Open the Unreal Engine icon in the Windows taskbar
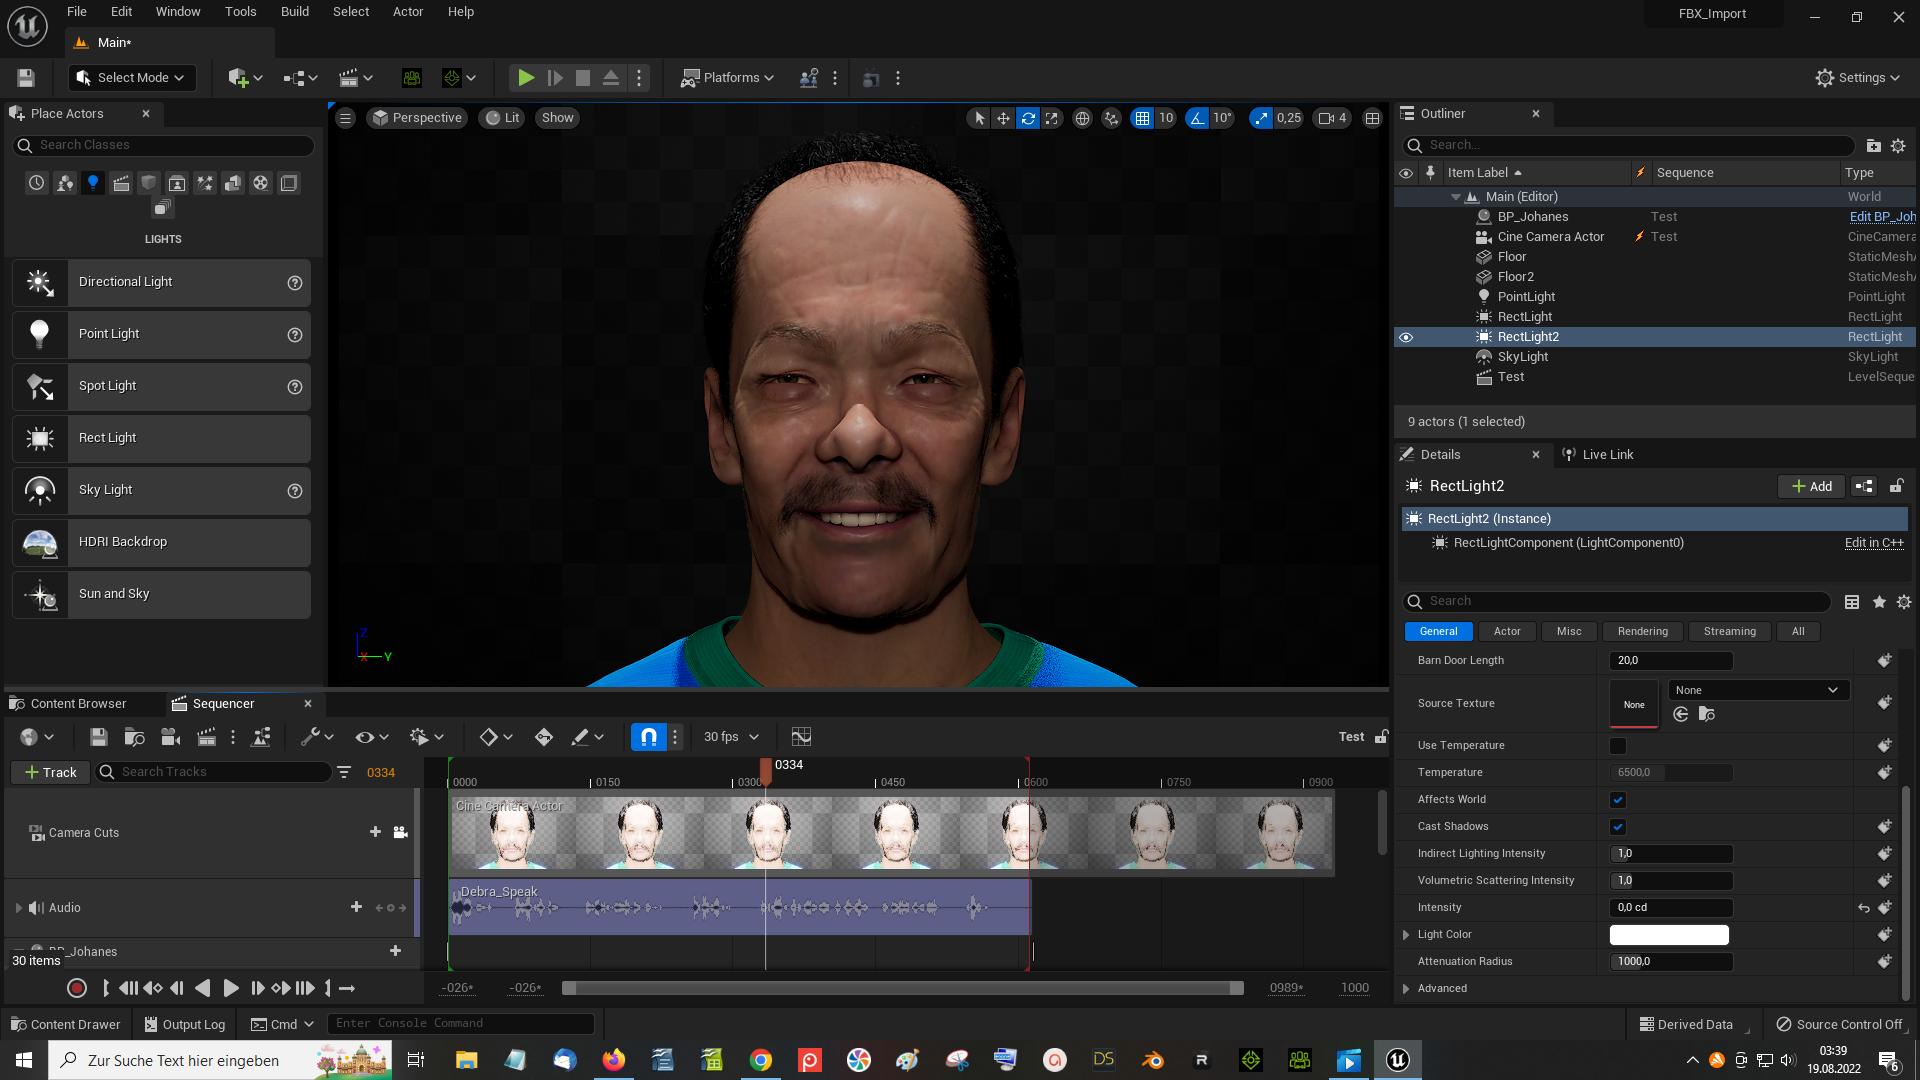1920x1080 pixels. point(1397,1060)
